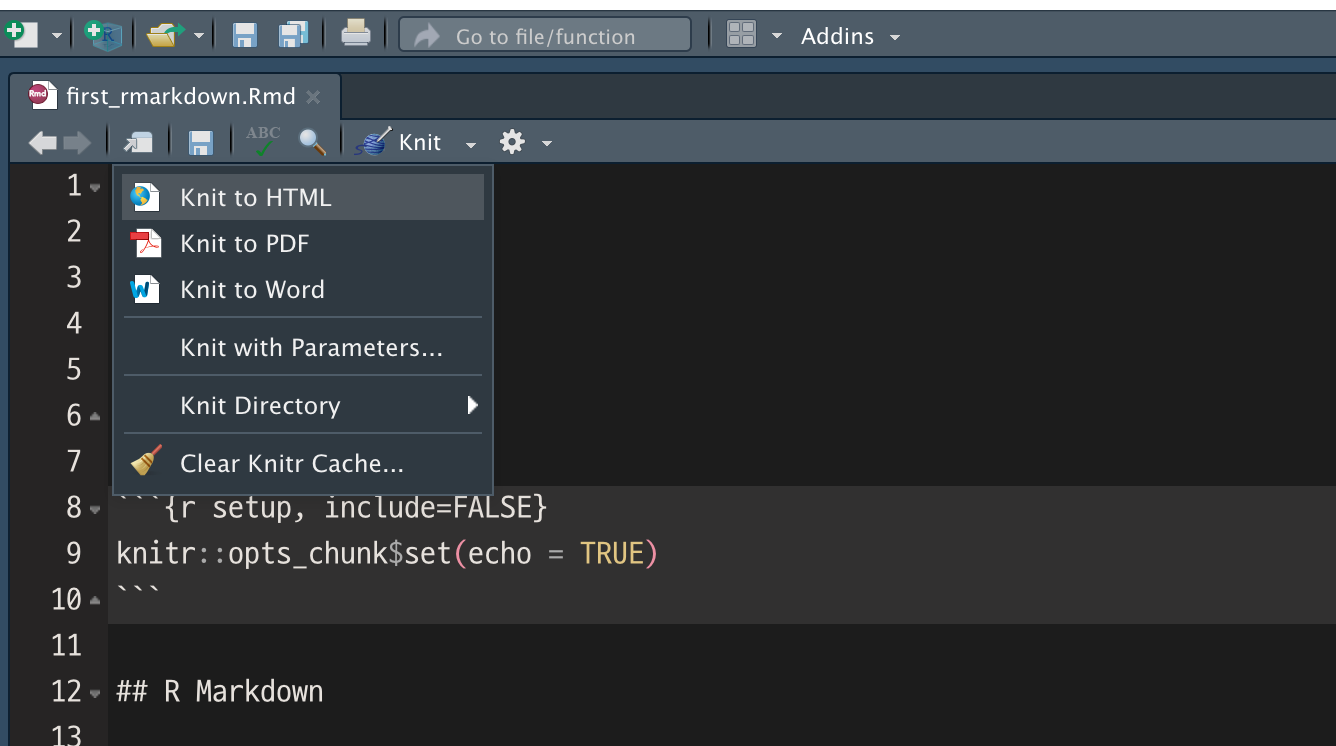This screenshot has height=746, width=1336.
Task: Select the first_rmarkdown.Rmd tab
Action: click(175, 96)
